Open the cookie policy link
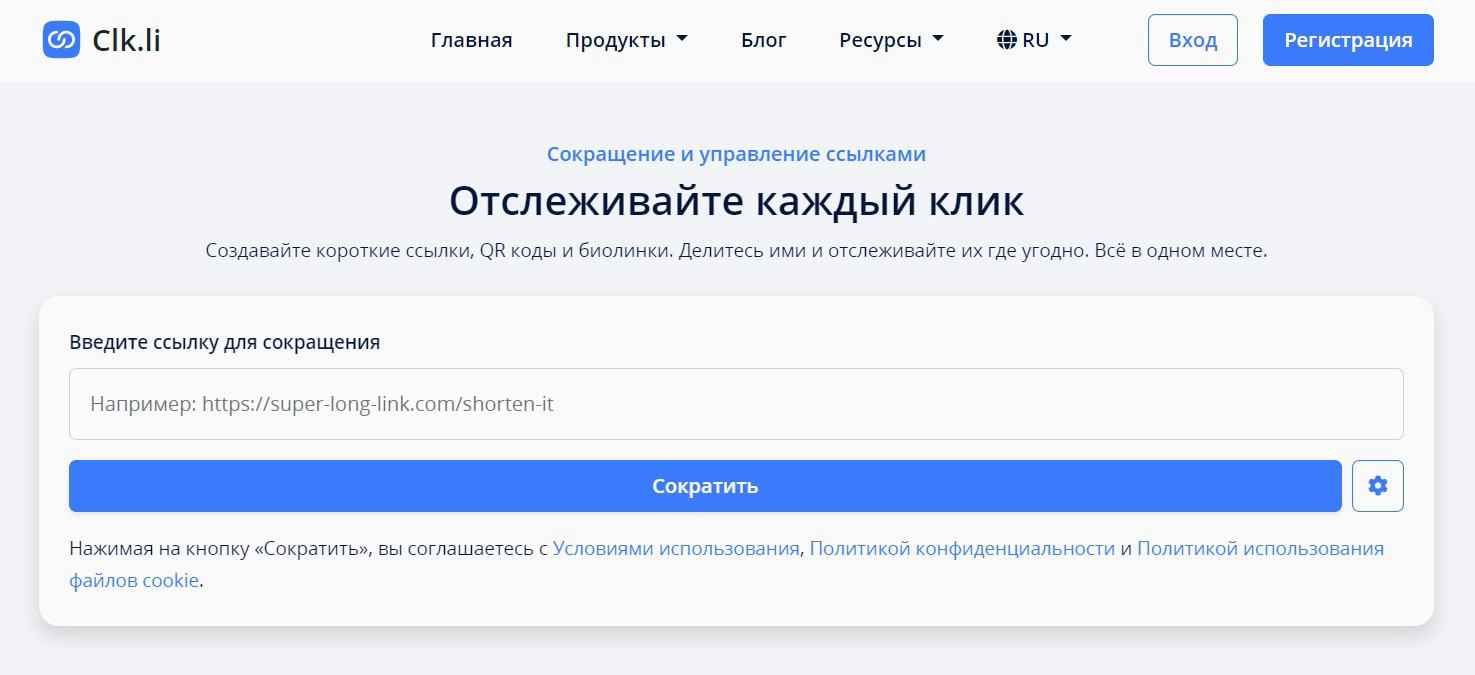This screenshot has height=675, width=1475. tap(1260, 548)
